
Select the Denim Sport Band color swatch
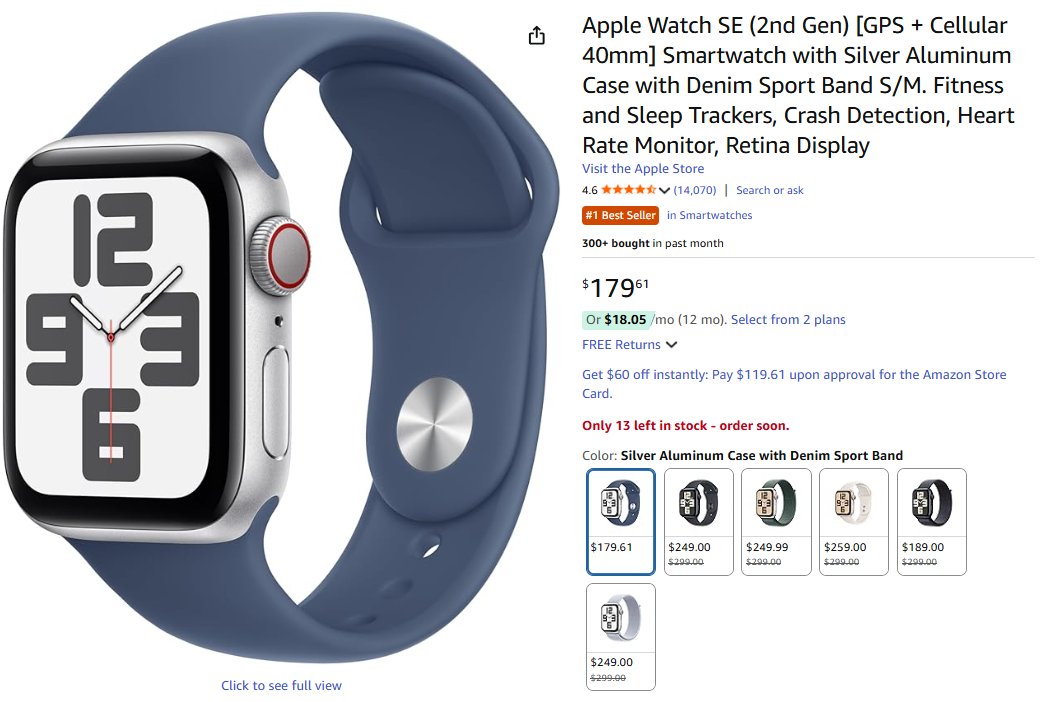click(621, 522)
